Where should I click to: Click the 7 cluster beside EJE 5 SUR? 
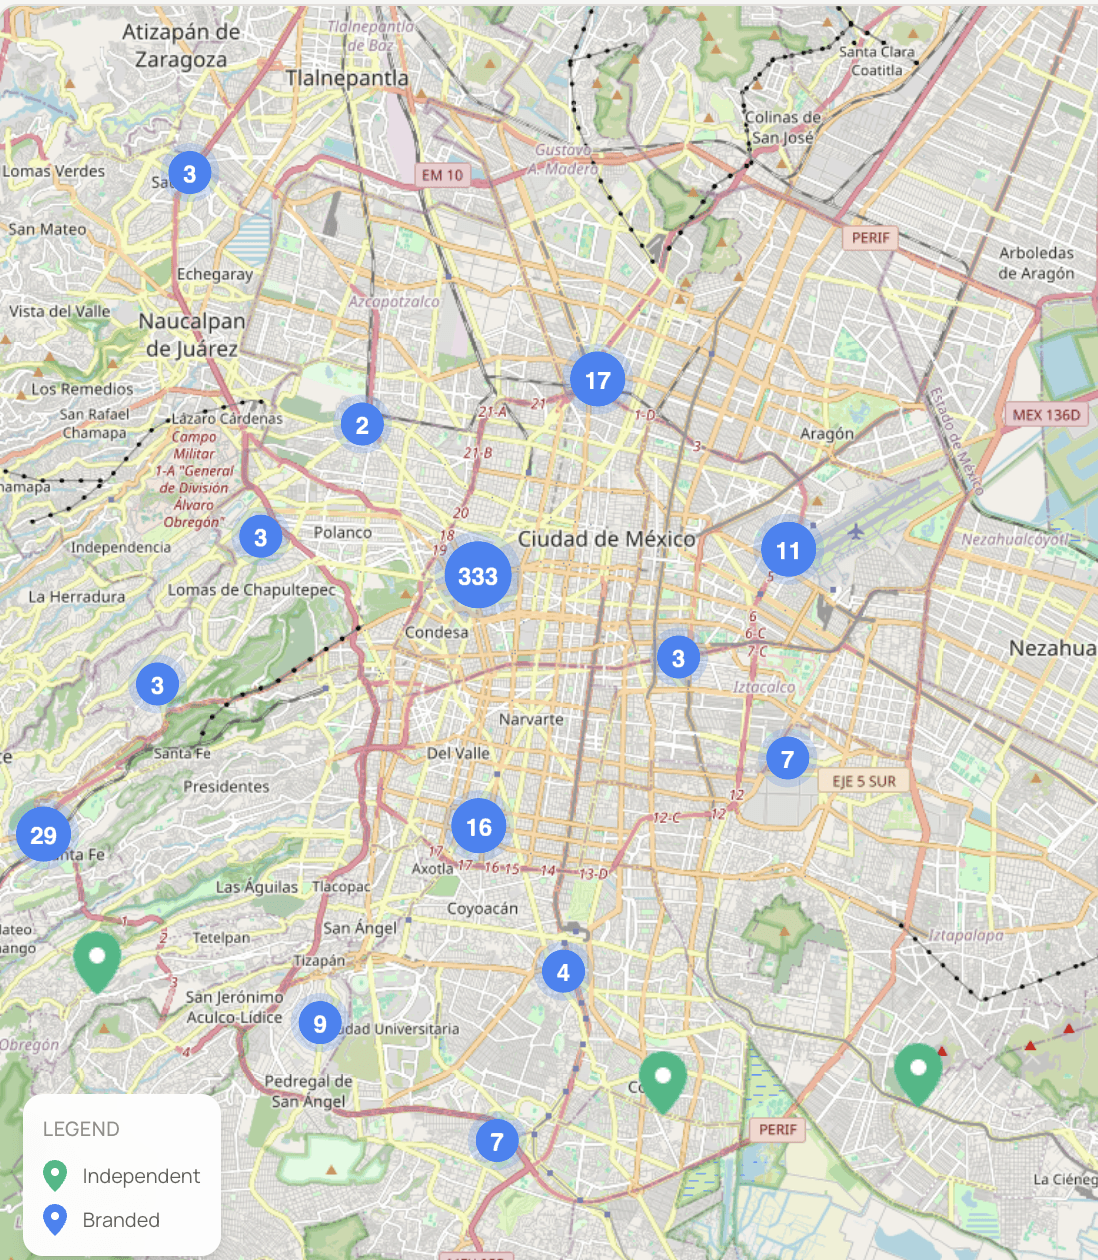point(787,759)
